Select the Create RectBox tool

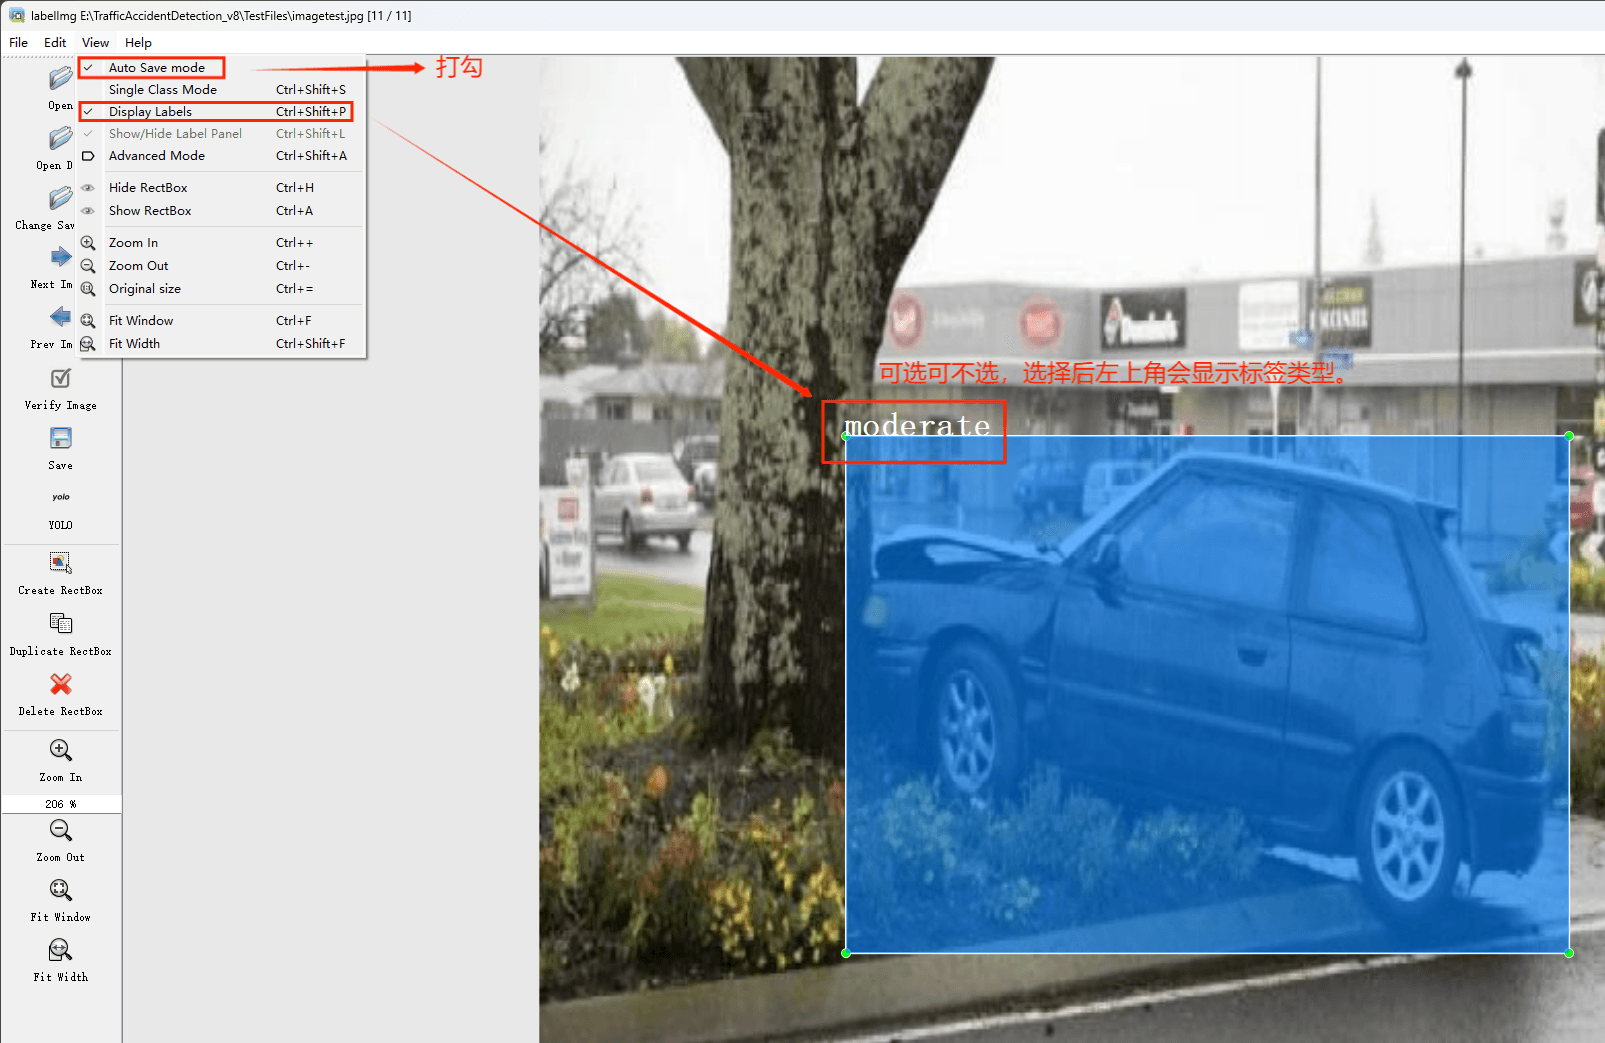(x=60, y=563)
